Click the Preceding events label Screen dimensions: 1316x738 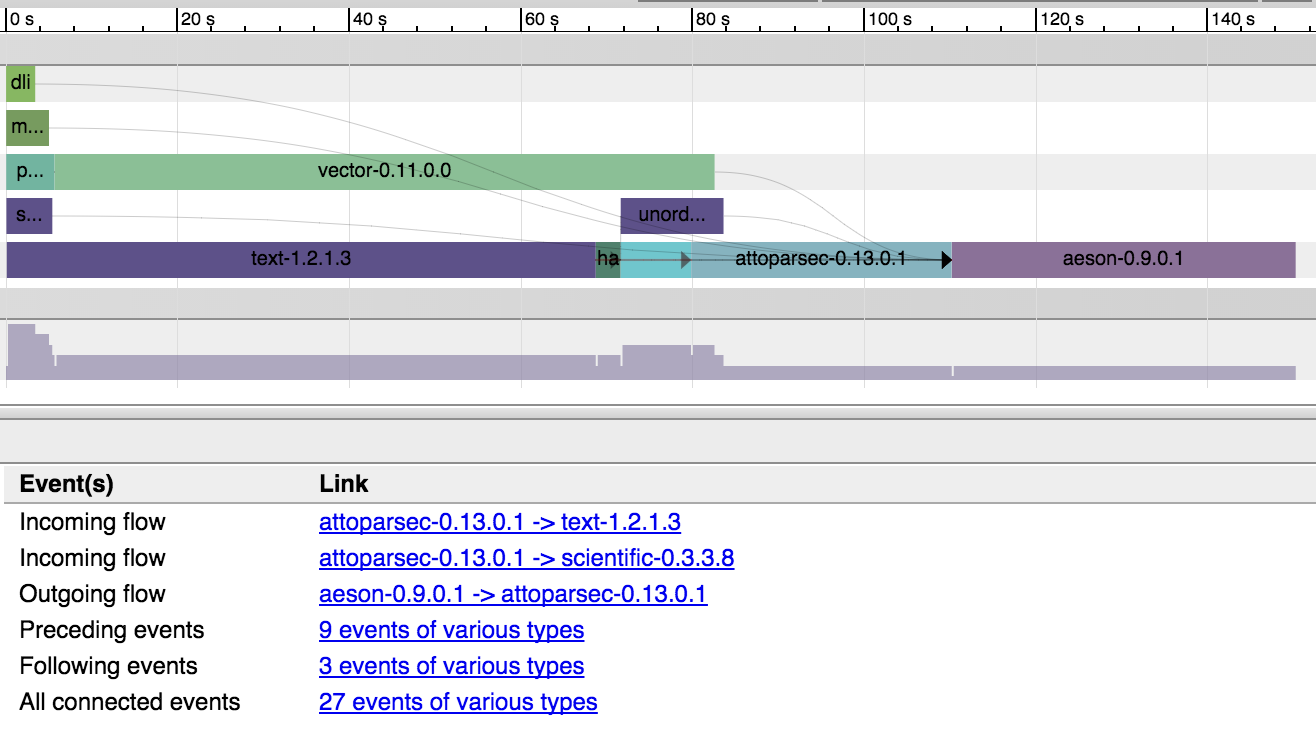point(112,630)
